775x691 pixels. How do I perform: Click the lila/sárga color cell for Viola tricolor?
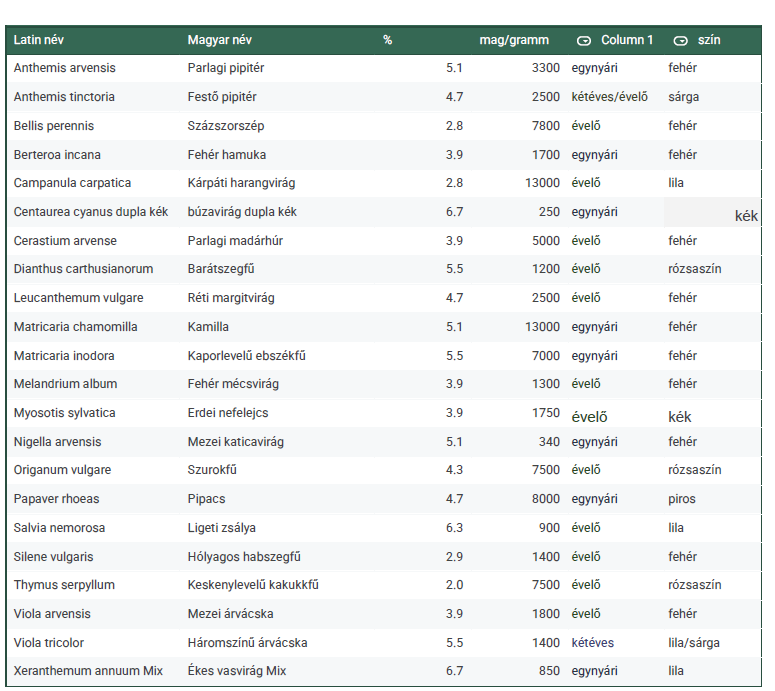point(694,643)
